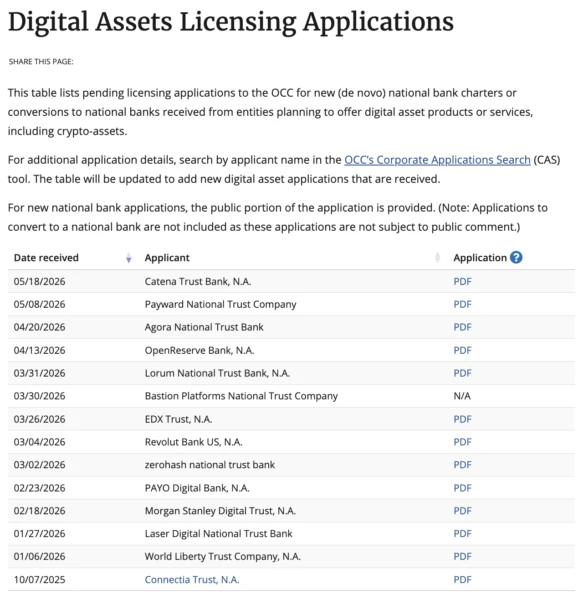583x600 pixels.
Task: Click the SHARE THIS PAGE label
Action: [x=41, y=62]
